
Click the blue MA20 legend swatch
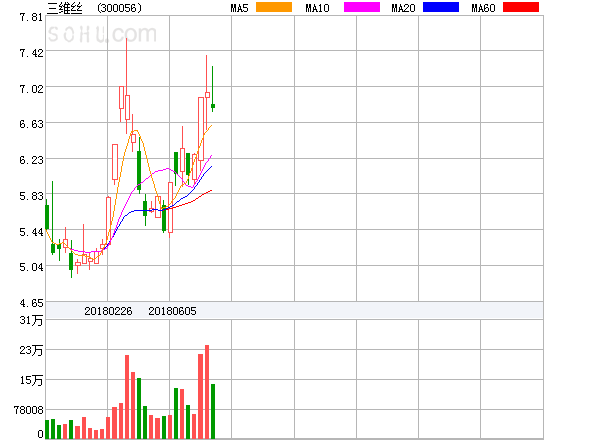[441, 7]
